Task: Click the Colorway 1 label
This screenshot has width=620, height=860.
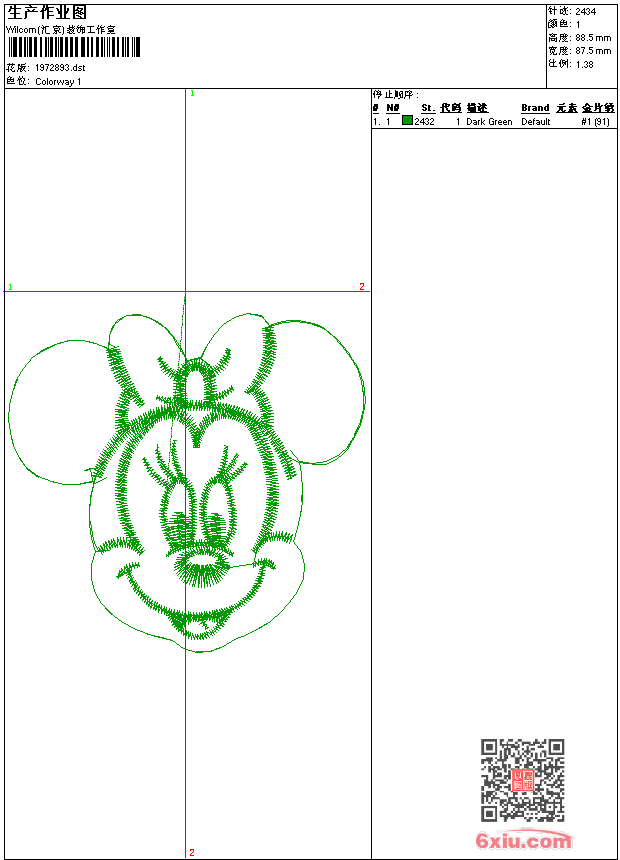Action: point(58,82)
